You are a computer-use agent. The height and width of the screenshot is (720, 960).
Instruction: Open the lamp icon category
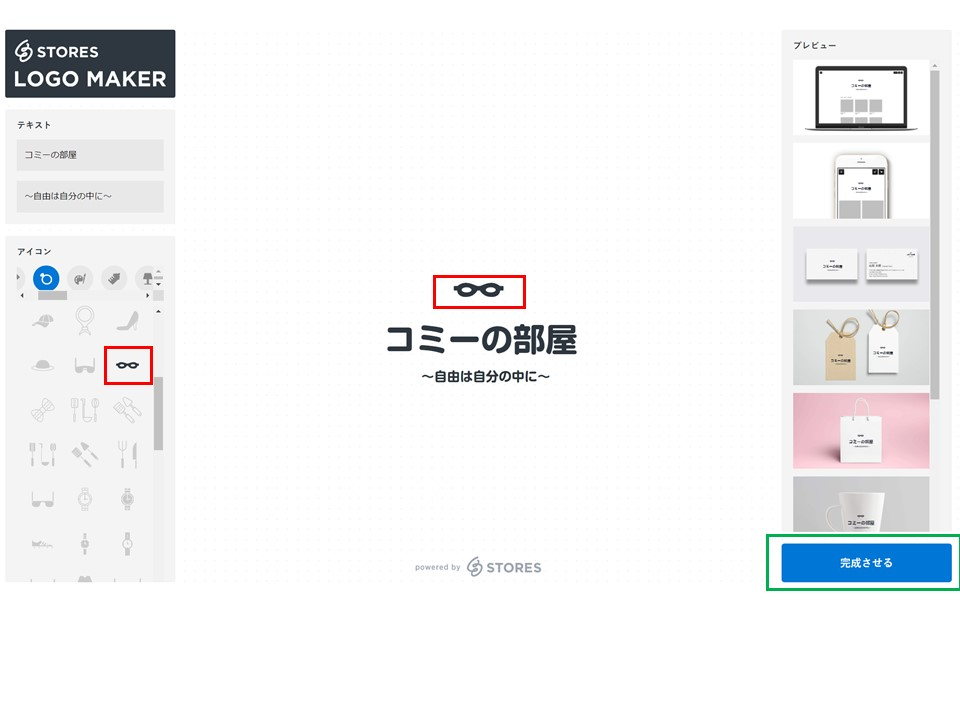(x=146, y=279)
